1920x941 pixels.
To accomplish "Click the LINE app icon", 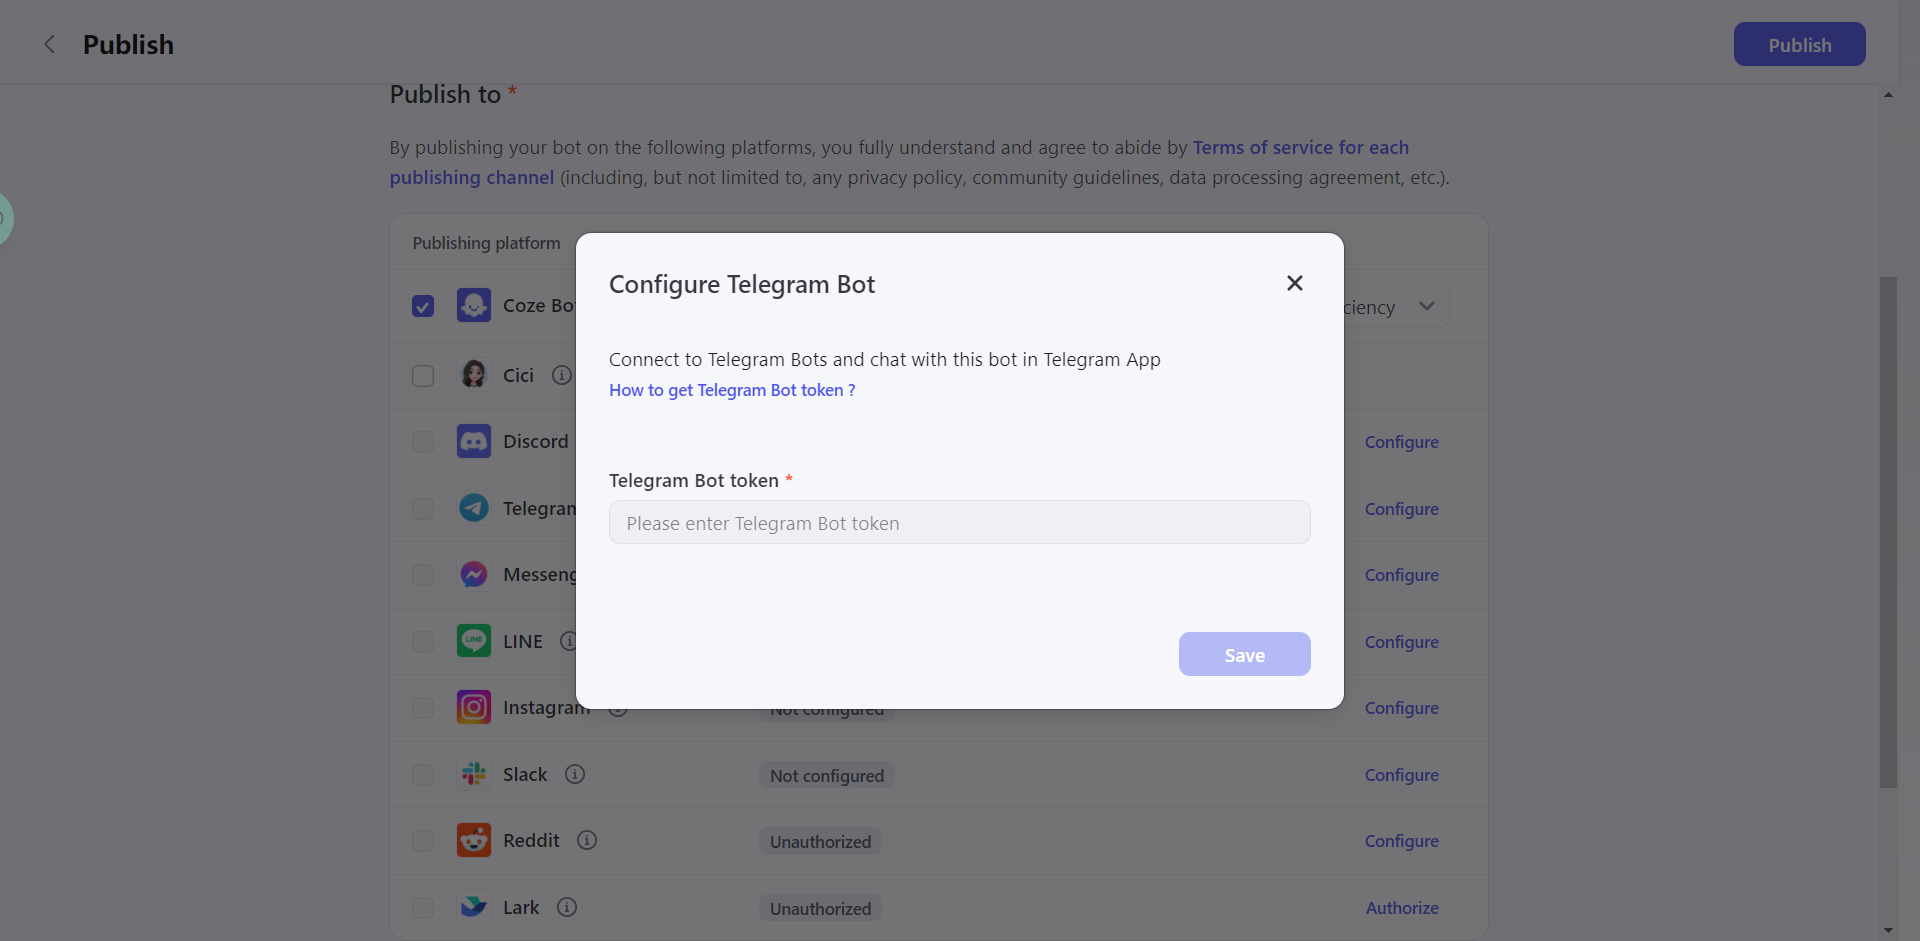I will pos(474,641).
